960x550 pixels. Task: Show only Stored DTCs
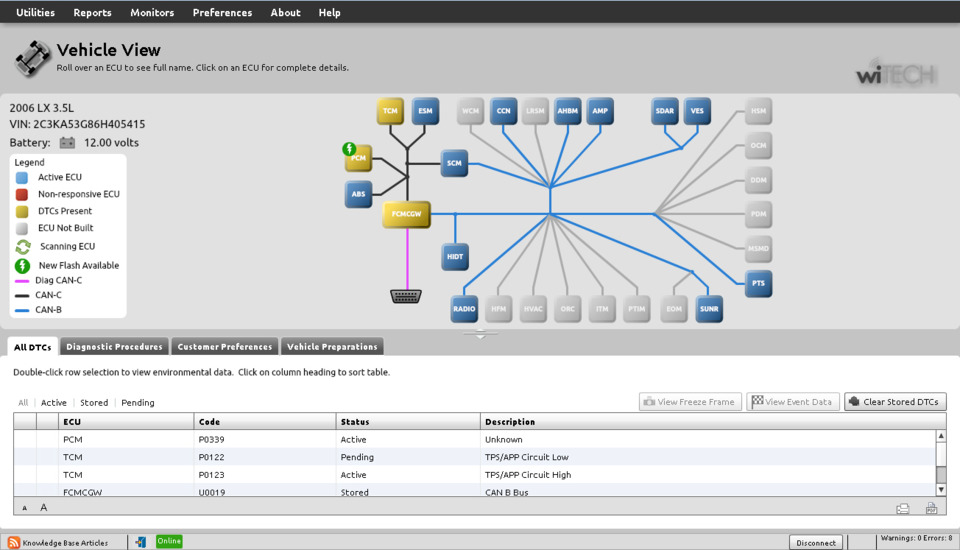(94, 403)
